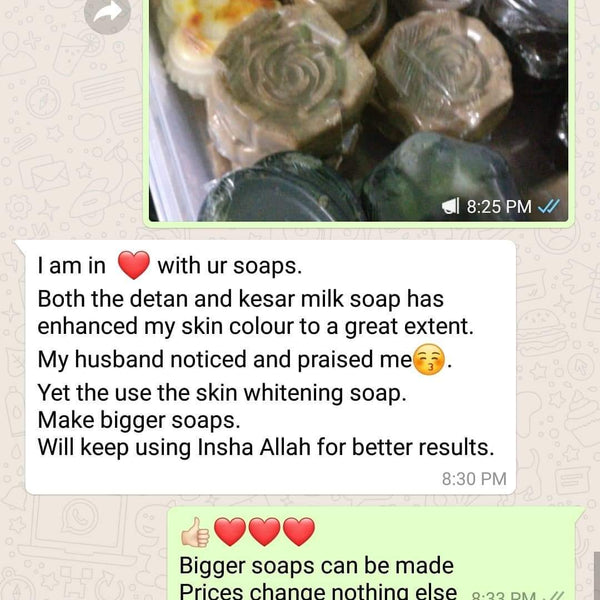Open the soap photo message
The height and width of the screenshot is (600, 600).
point(359,111)
